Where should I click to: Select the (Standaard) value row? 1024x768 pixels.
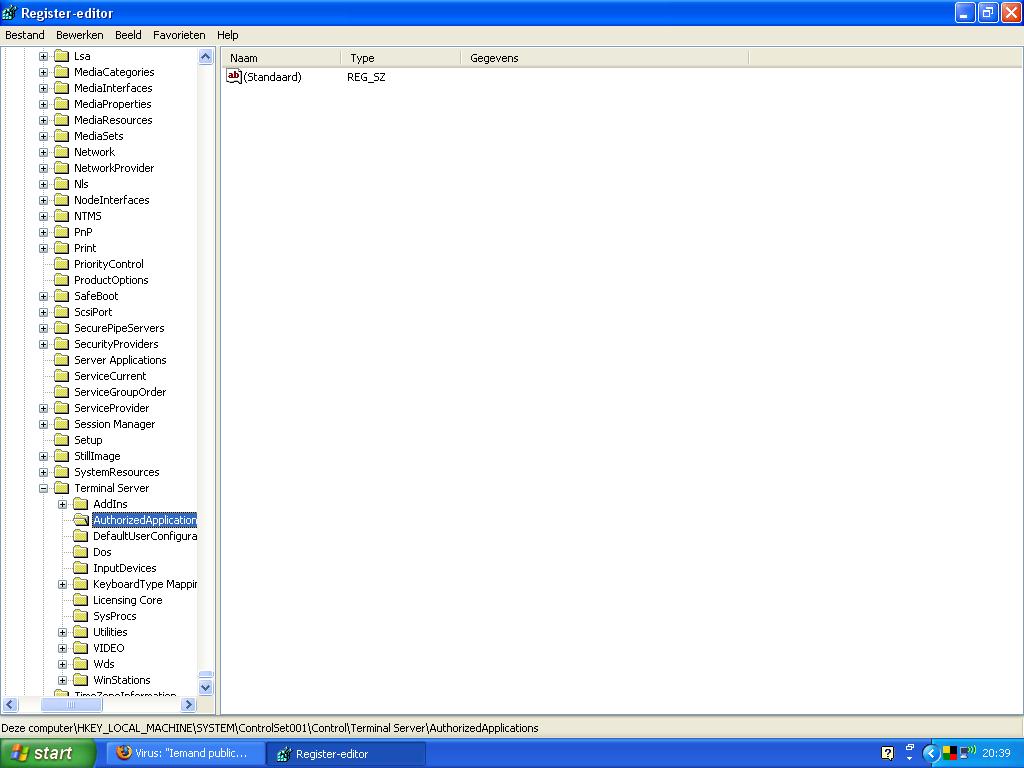(272, 77)
